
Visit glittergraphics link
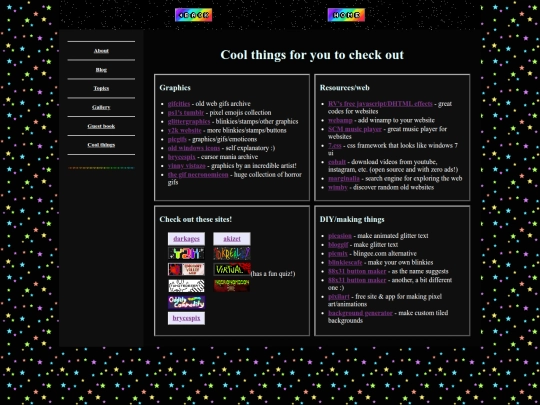[189, 122]
